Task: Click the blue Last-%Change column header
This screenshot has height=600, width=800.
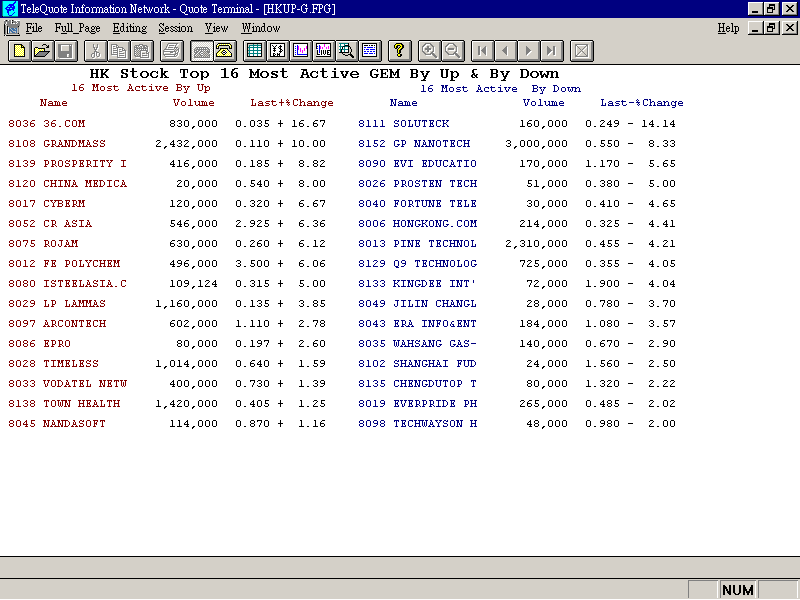Action: pyautogui.click(x=642, y=103)
